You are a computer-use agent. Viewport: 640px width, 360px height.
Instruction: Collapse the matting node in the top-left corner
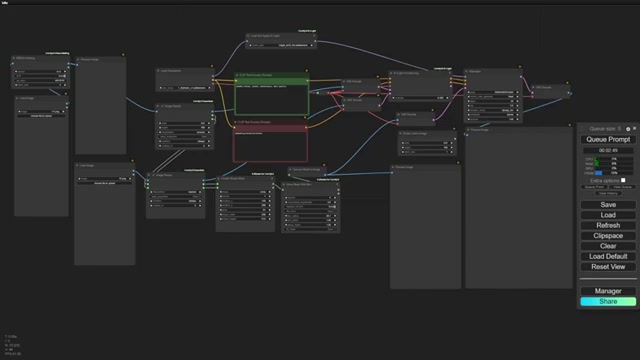13,58
